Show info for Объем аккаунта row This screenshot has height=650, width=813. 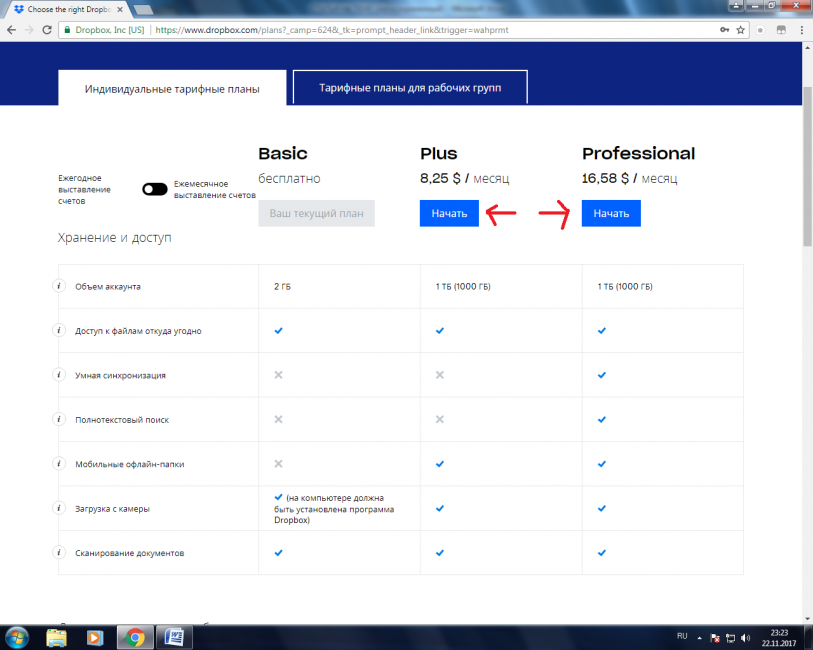pos(59,286)
